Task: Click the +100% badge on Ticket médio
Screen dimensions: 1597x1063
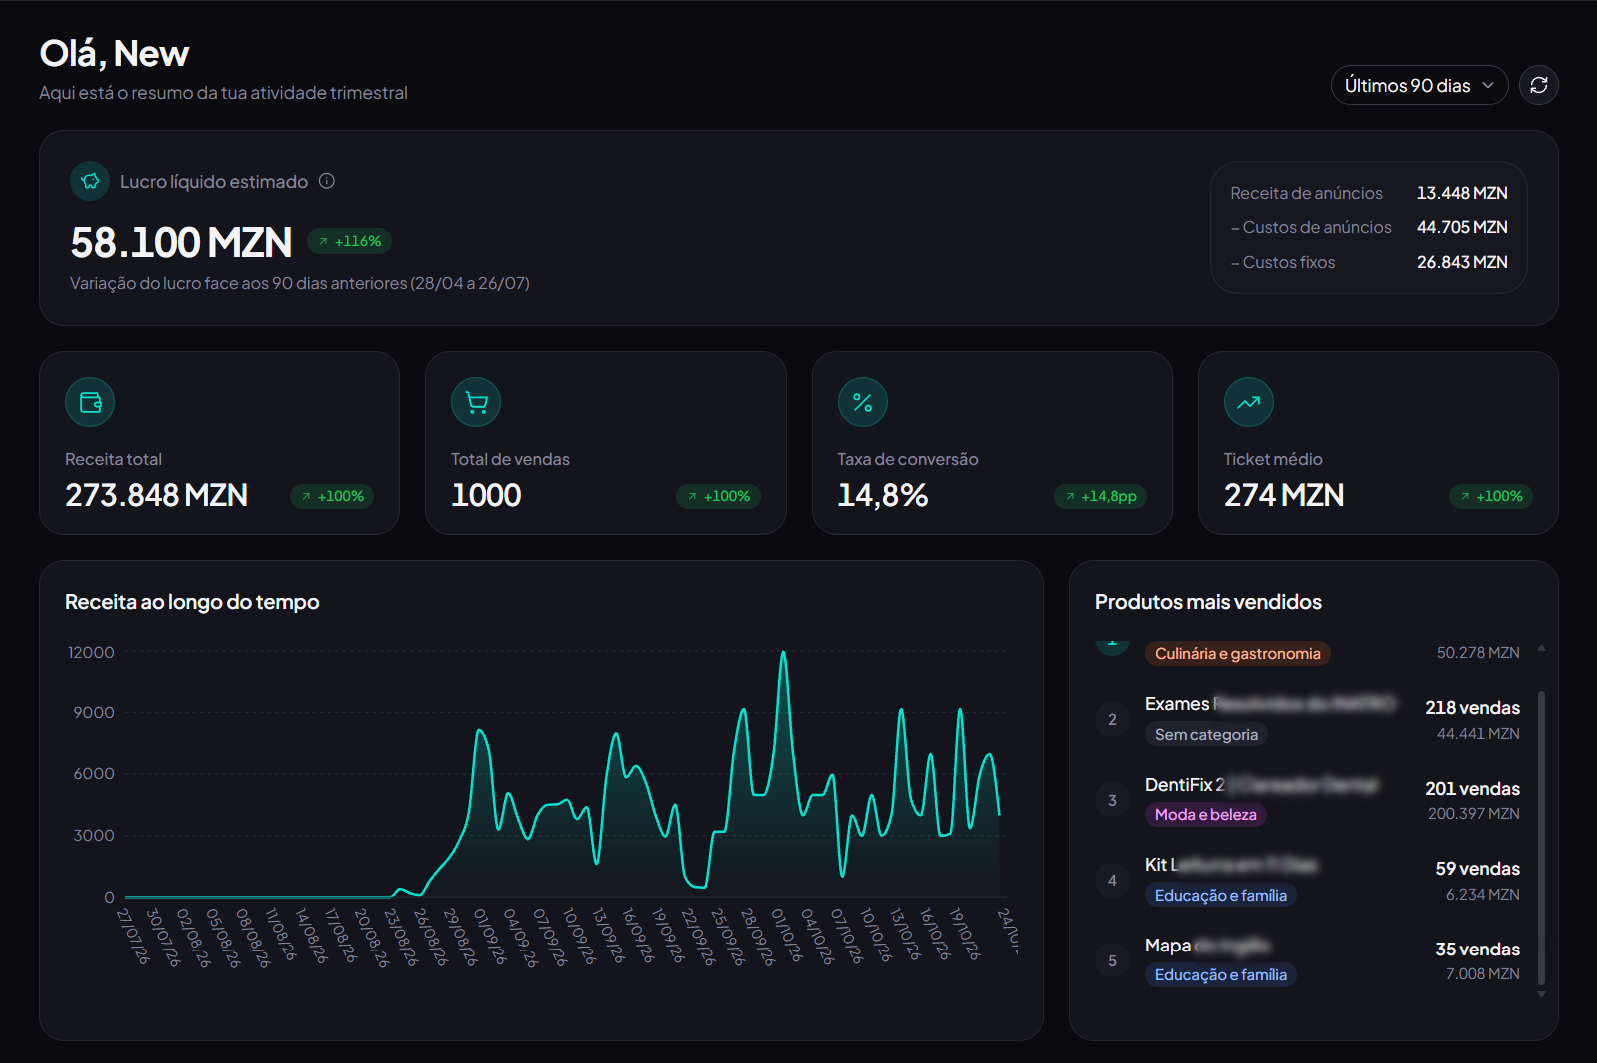Action: point(1491,496)
